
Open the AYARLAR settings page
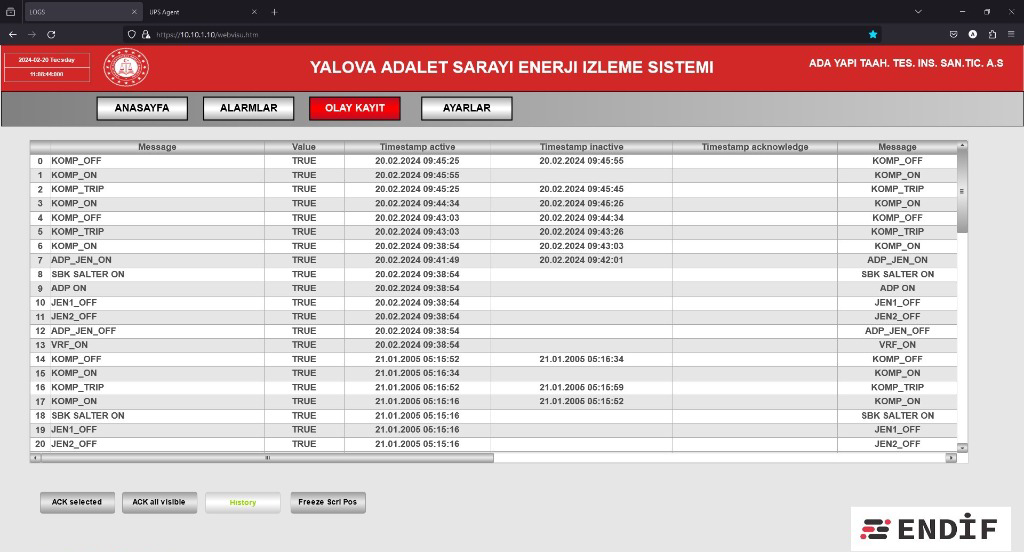click(467, 108)
